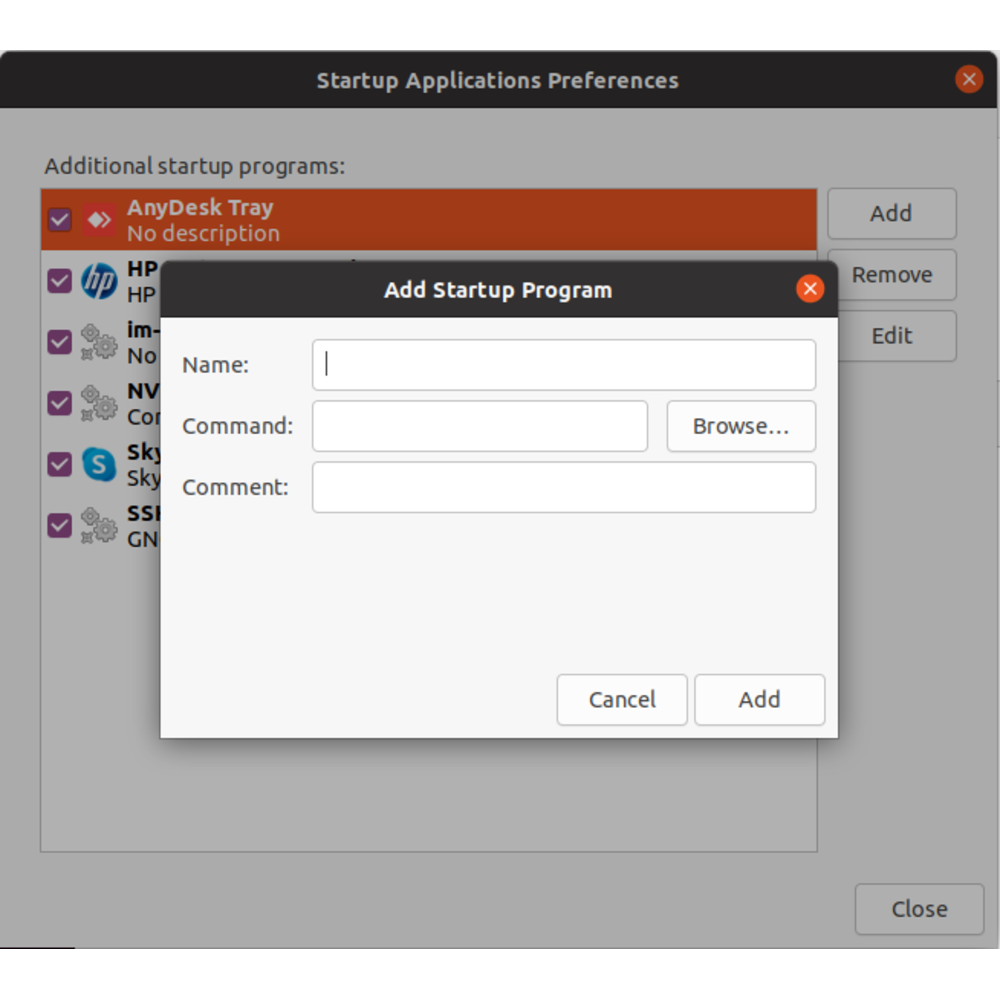Click the Name text field
Screen dimensions: 1000x1000
[563, 365]
